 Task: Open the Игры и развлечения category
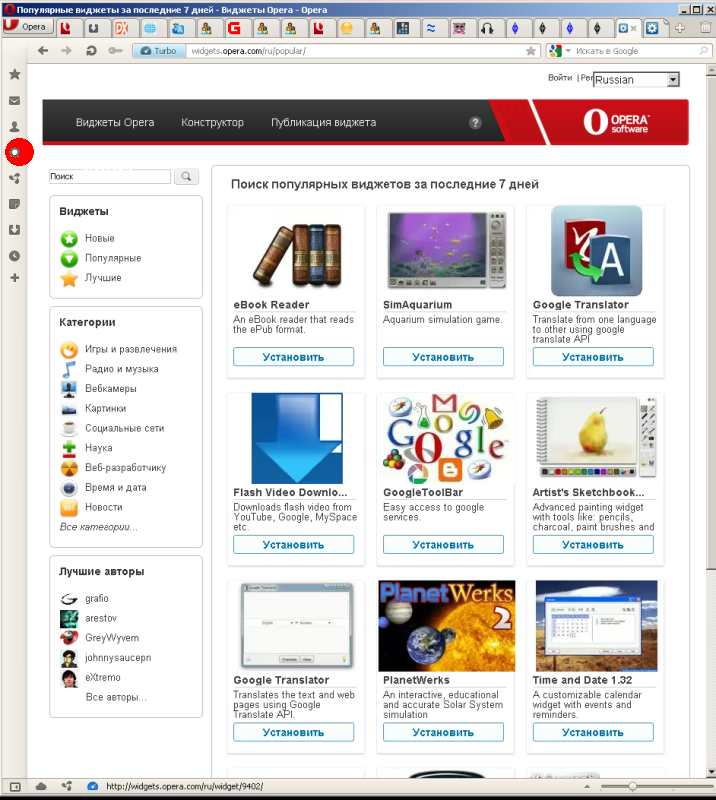click(131, 349)
